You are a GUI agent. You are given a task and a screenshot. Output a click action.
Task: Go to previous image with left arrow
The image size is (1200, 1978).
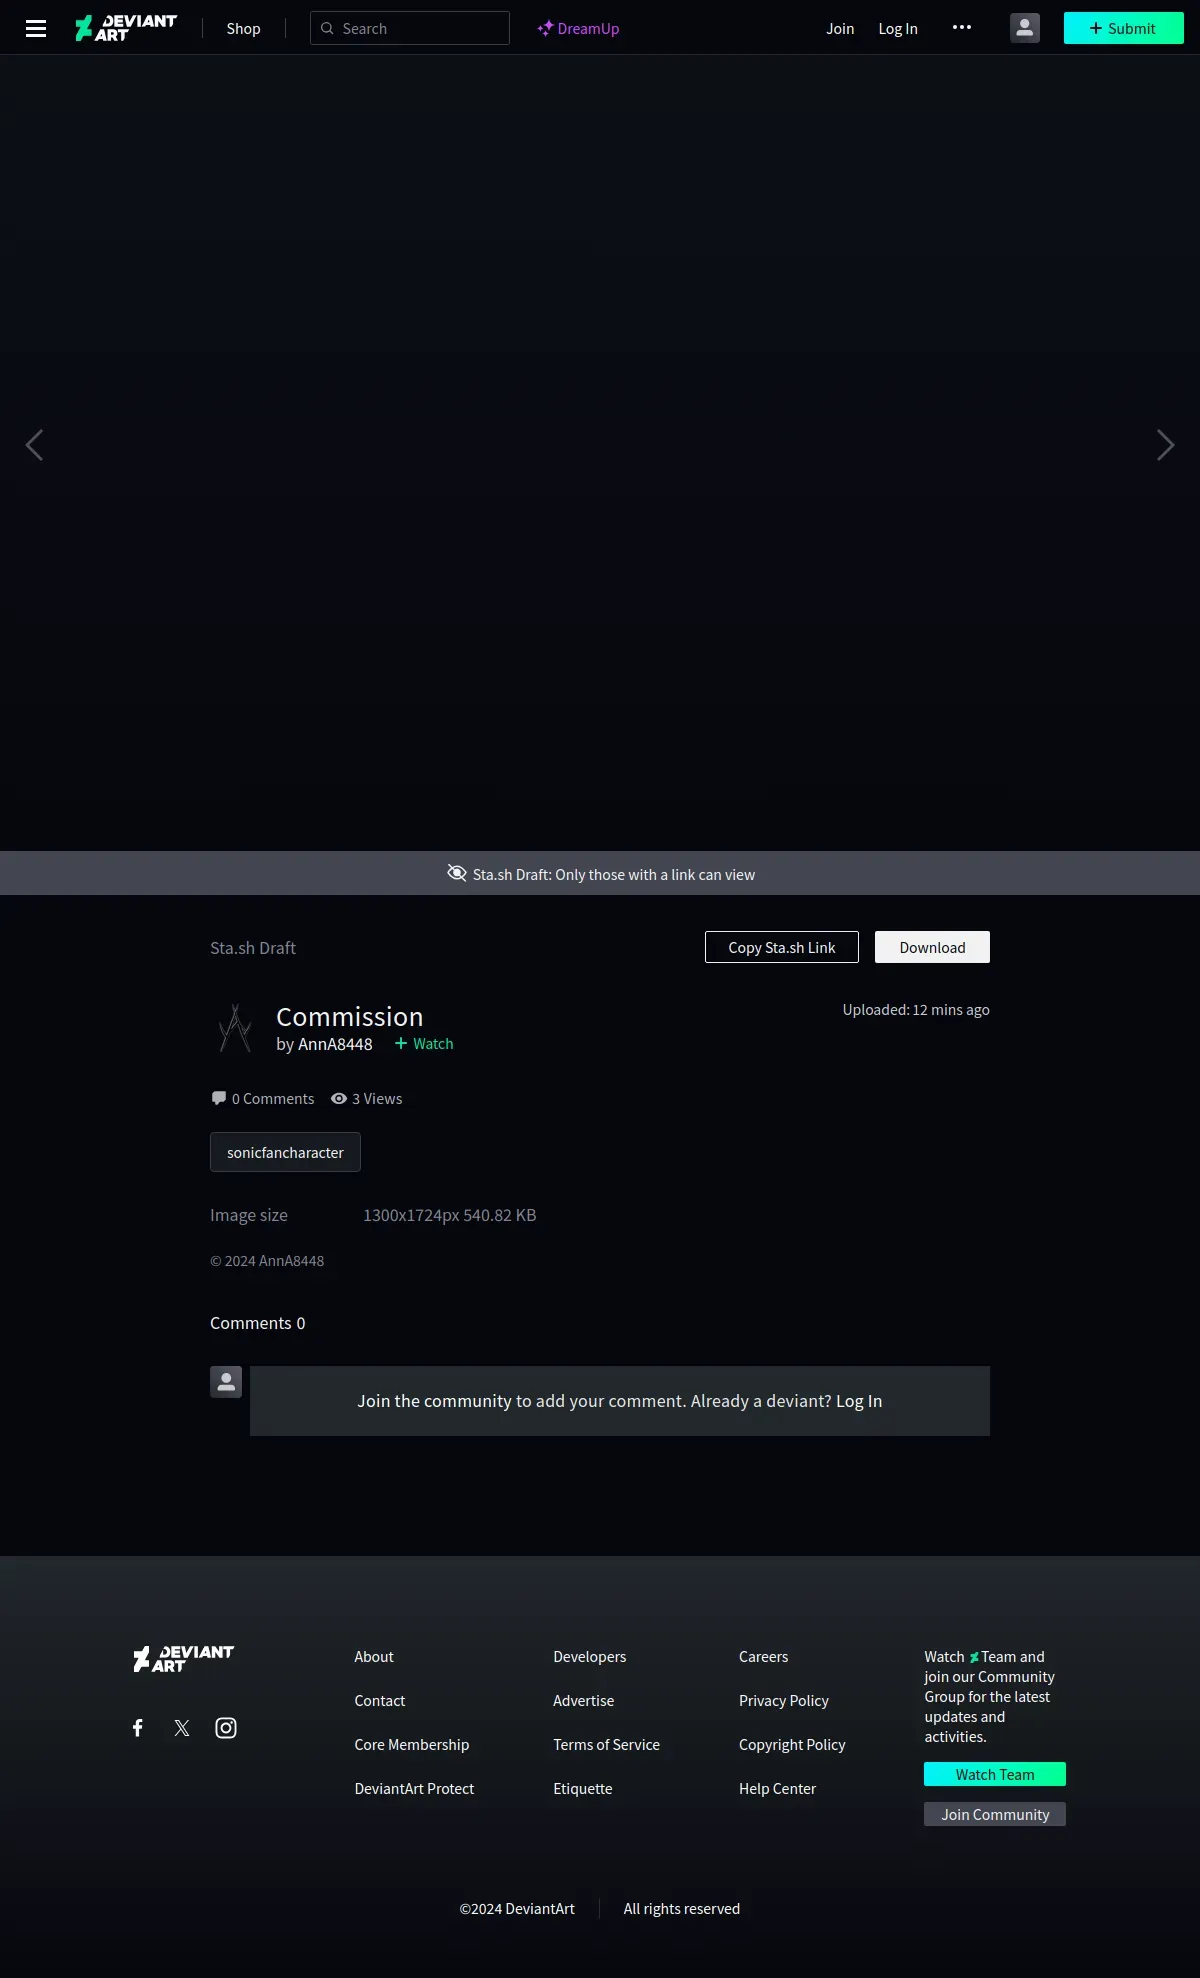[x=34, y=445]
